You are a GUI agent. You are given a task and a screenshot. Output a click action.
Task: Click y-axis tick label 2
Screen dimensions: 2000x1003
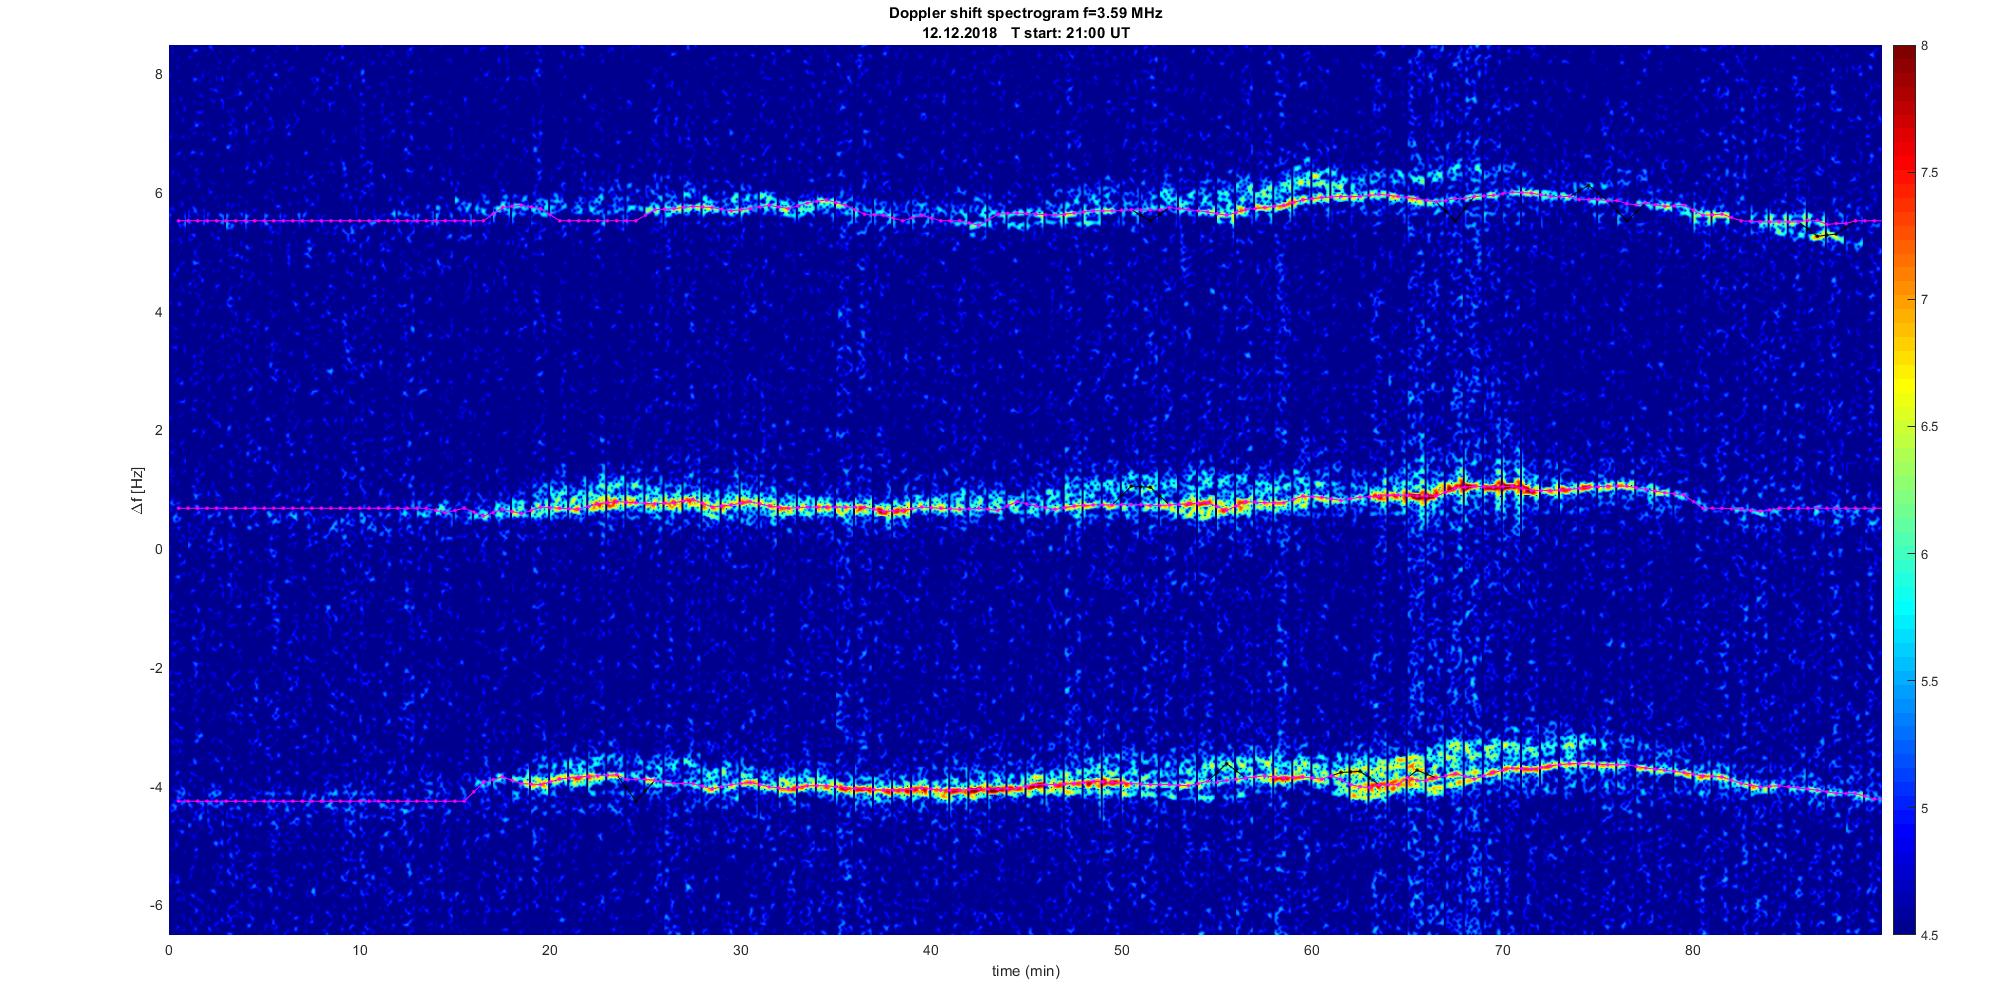coord(158,431)
